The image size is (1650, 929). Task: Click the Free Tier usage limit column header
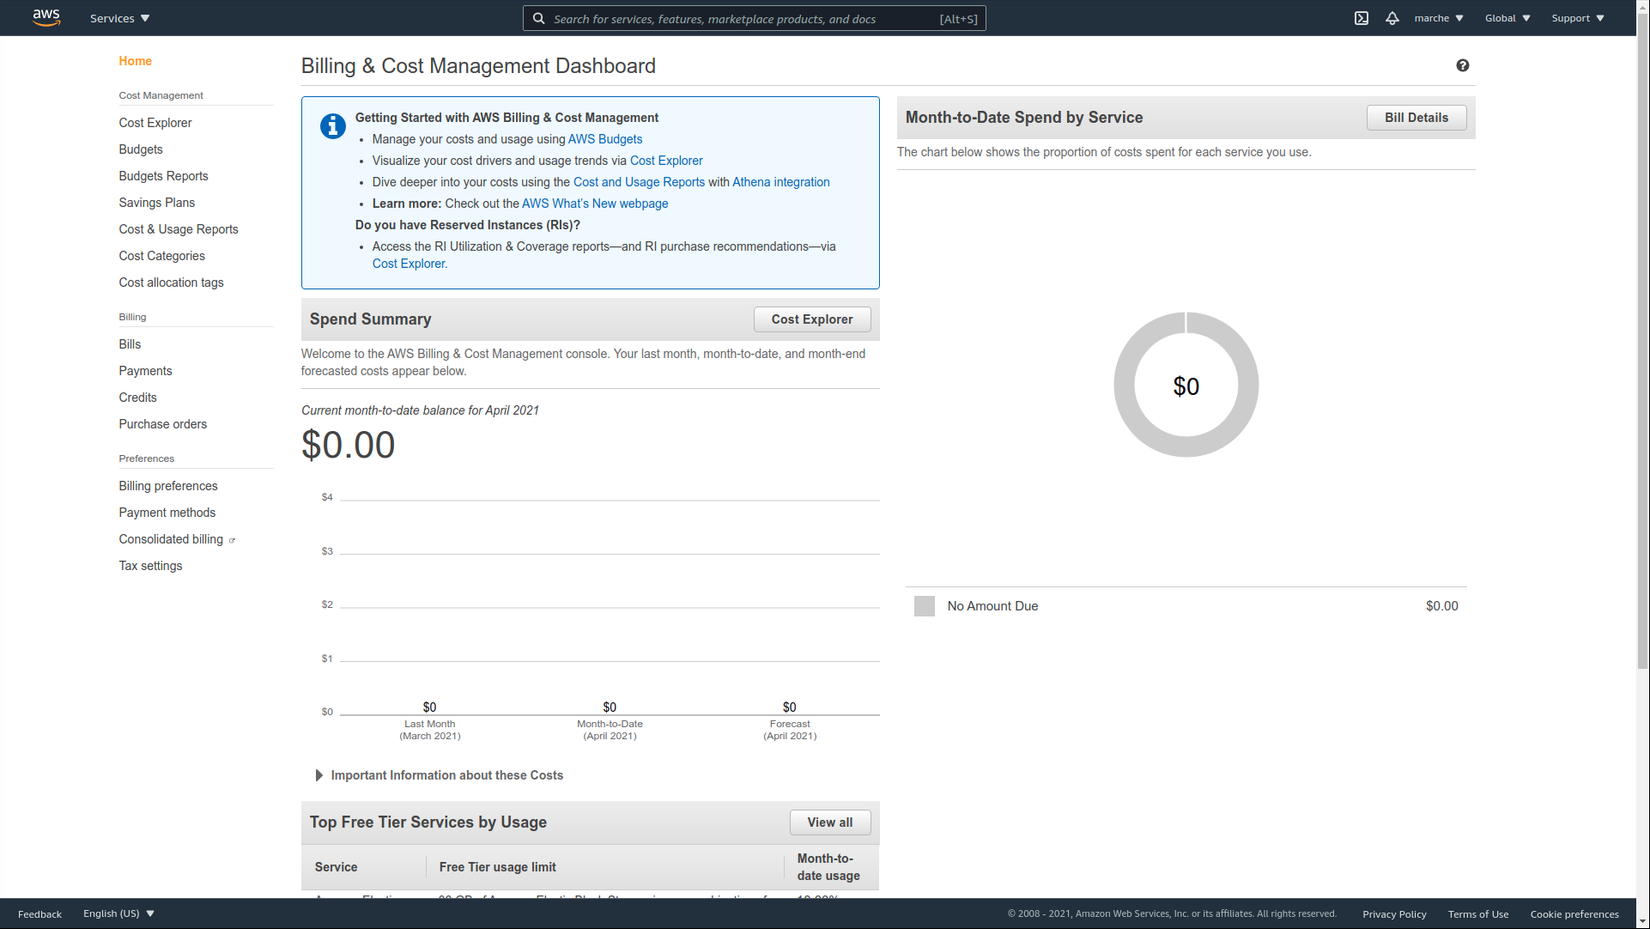click(x=497, y=867)
